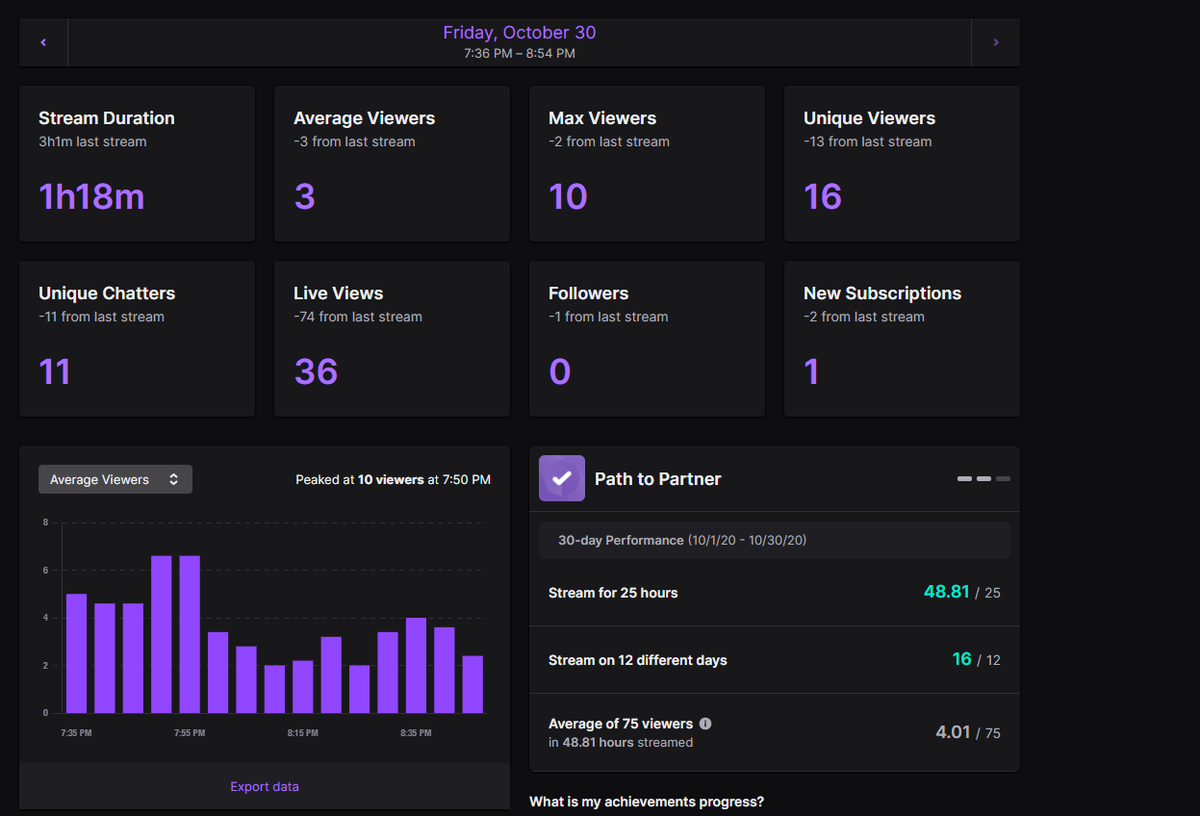Click the 16 / 12 days value
The image size is (1200, 816).
976,660
